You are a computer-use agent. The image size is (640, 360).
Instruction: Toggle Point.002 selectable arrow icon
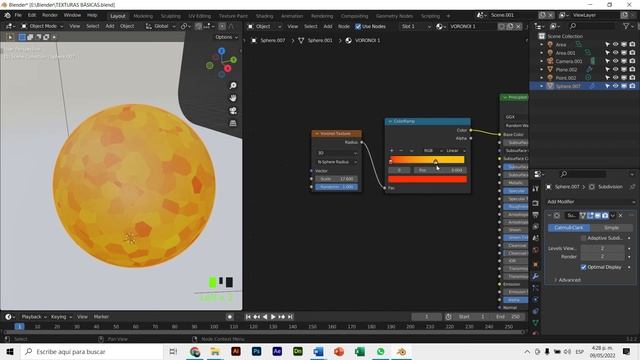[x=607, y=78]
